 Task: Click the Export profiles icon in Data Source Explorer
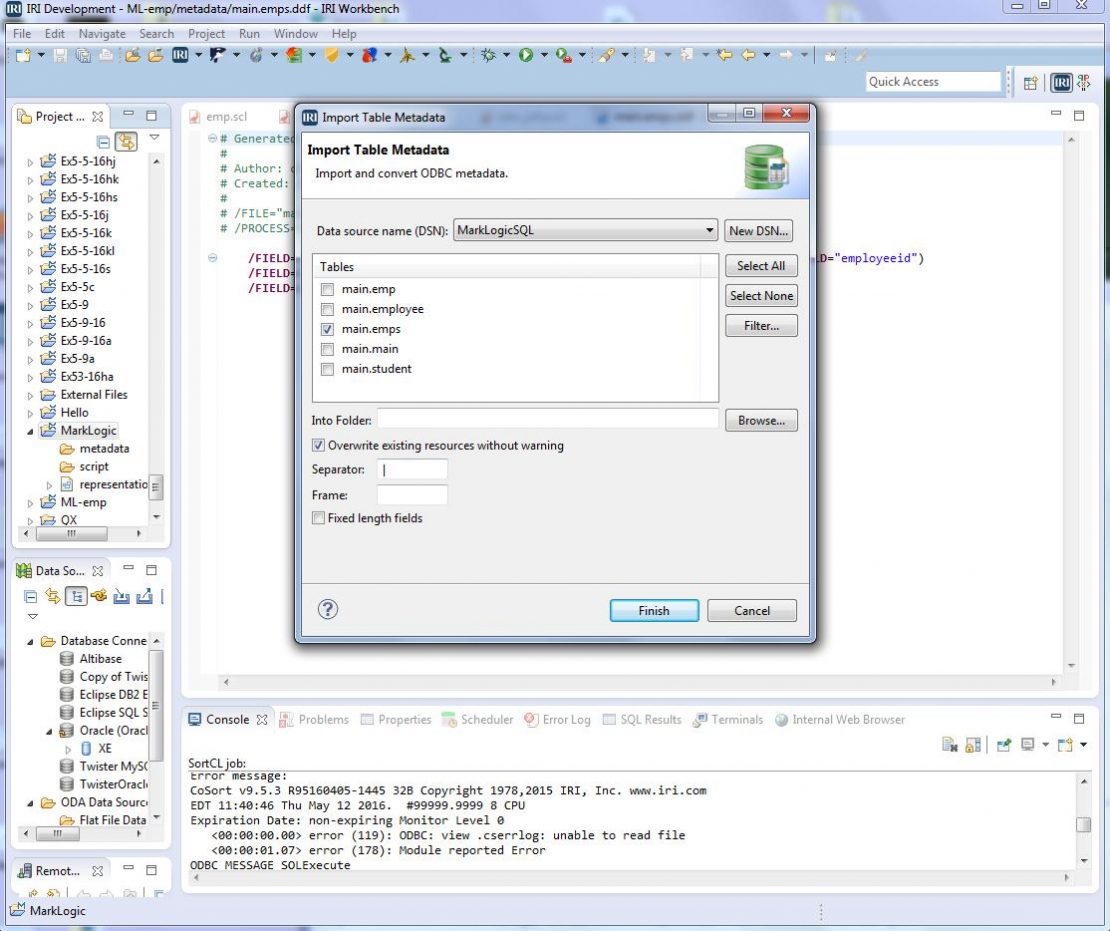144,596
